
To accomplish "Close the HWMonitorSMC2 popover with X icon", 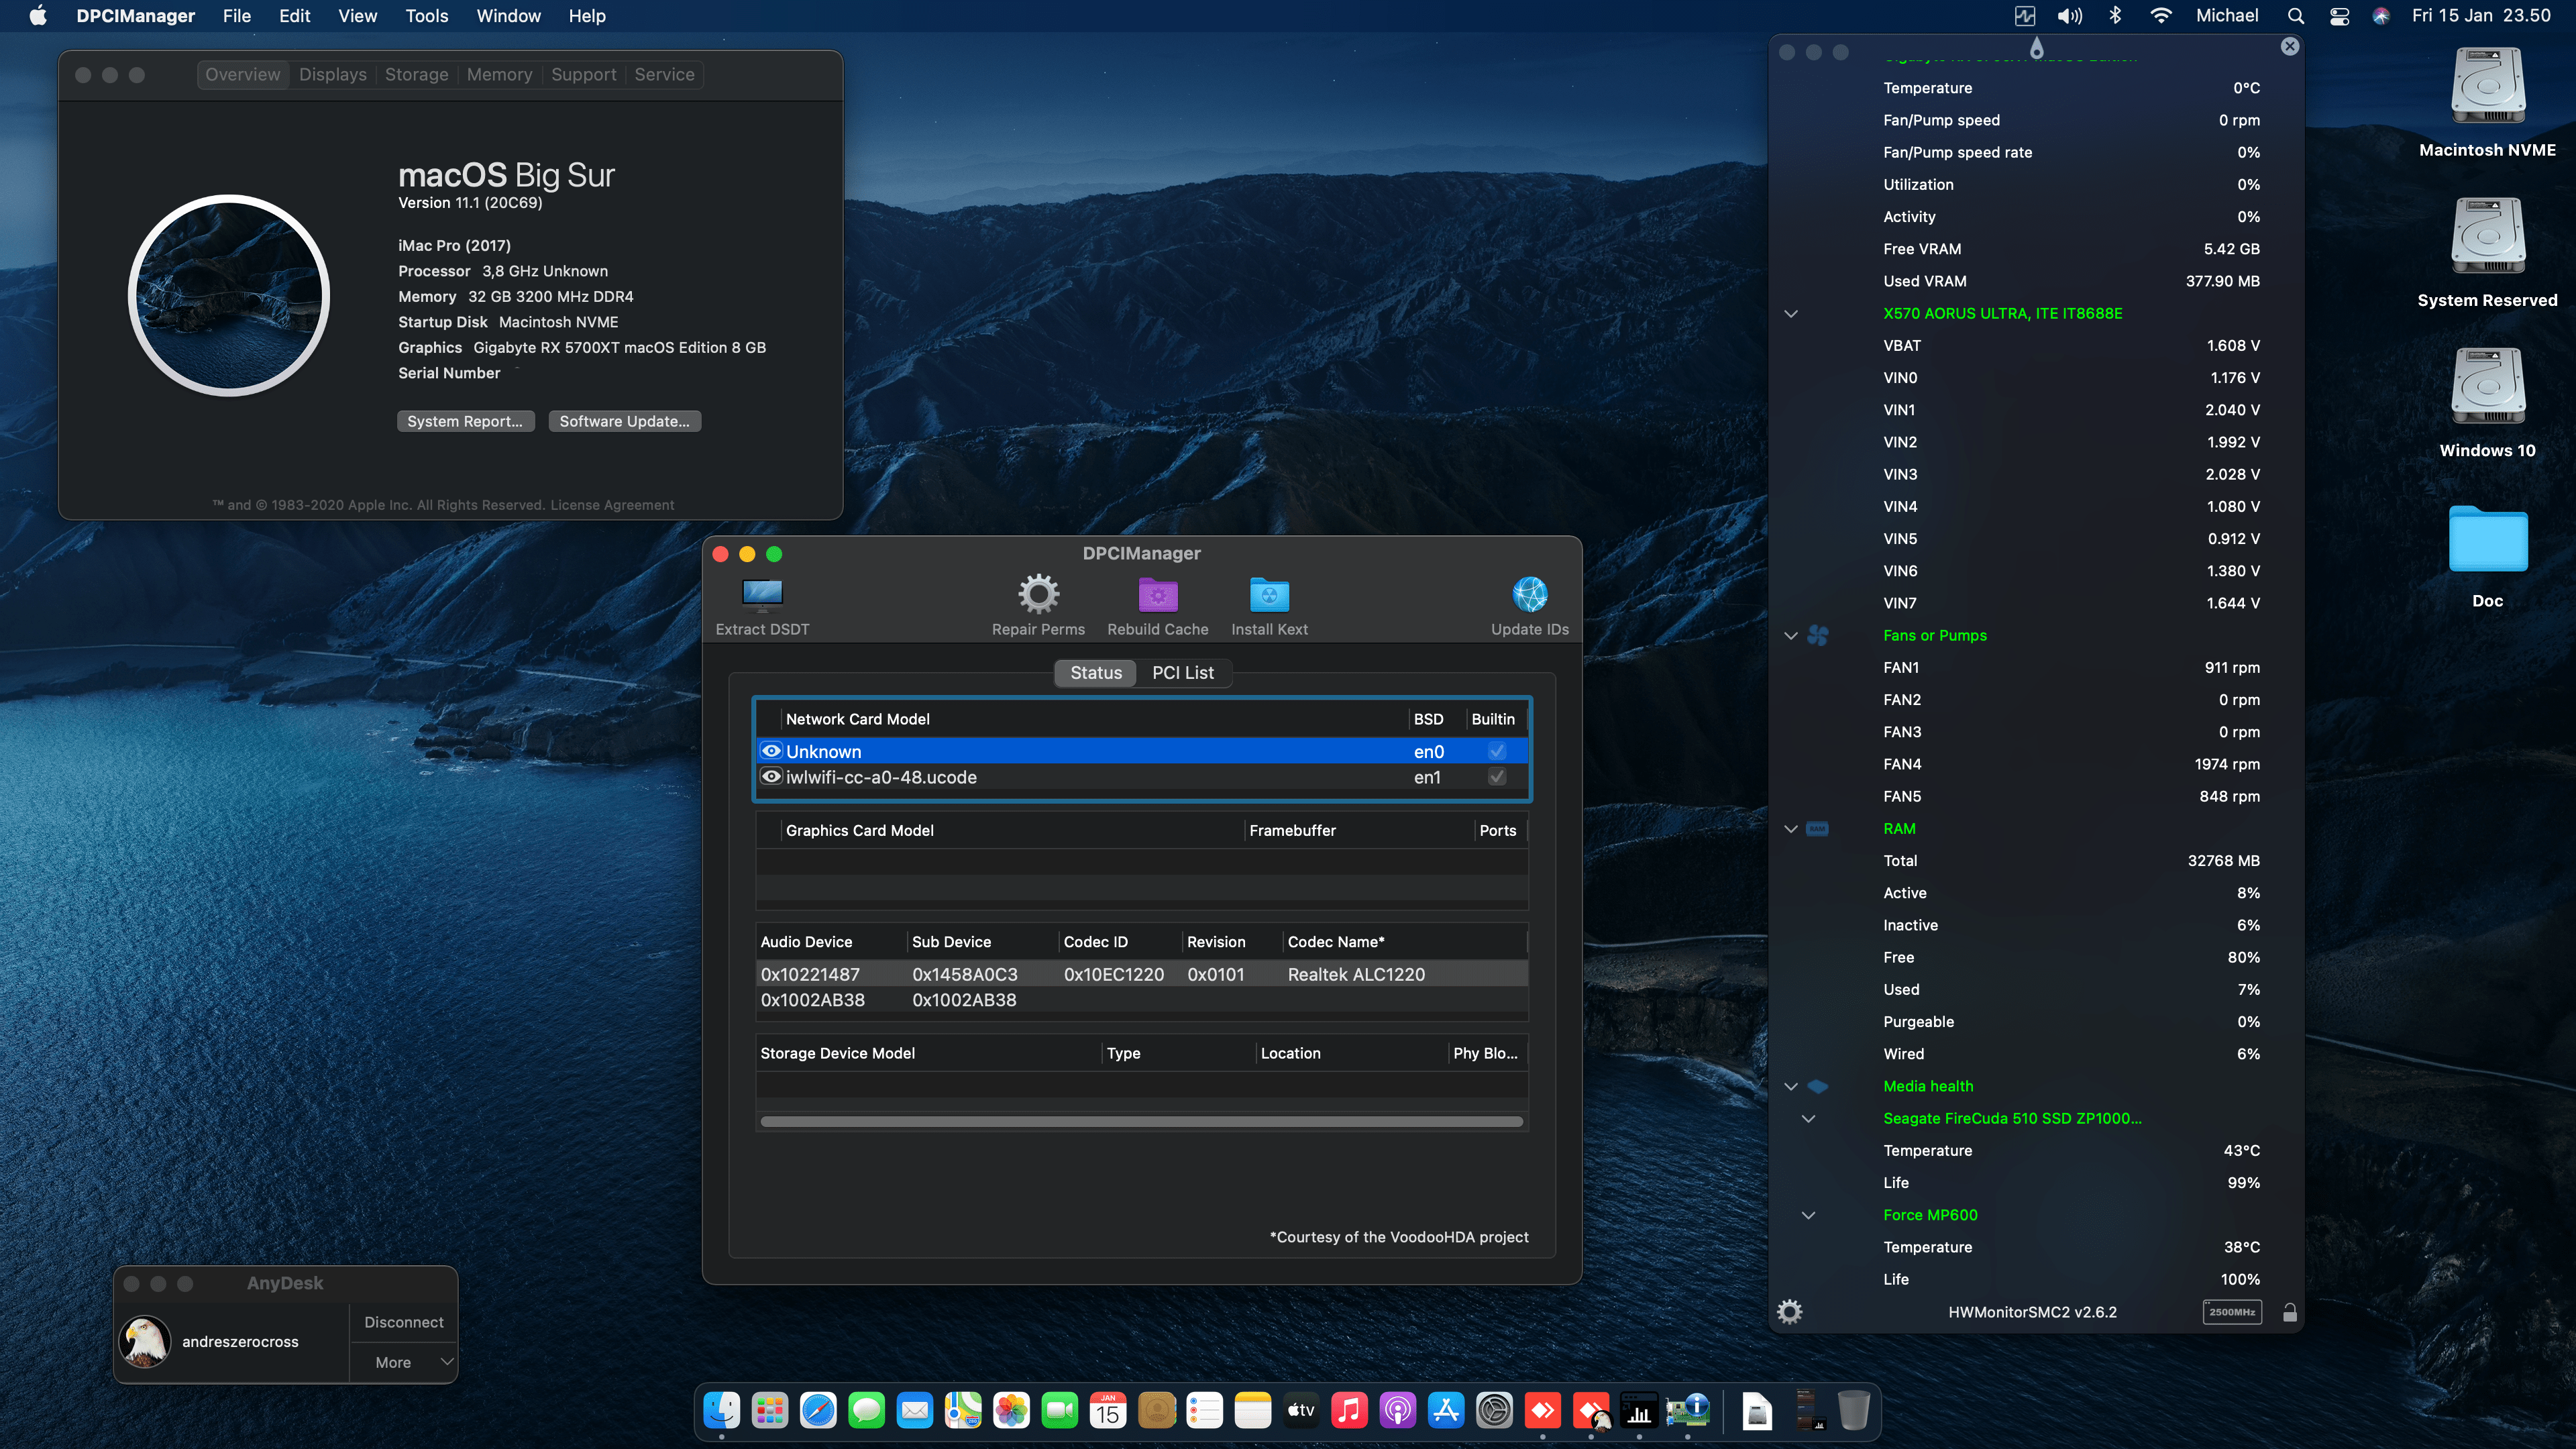I will pos(2290,46).
